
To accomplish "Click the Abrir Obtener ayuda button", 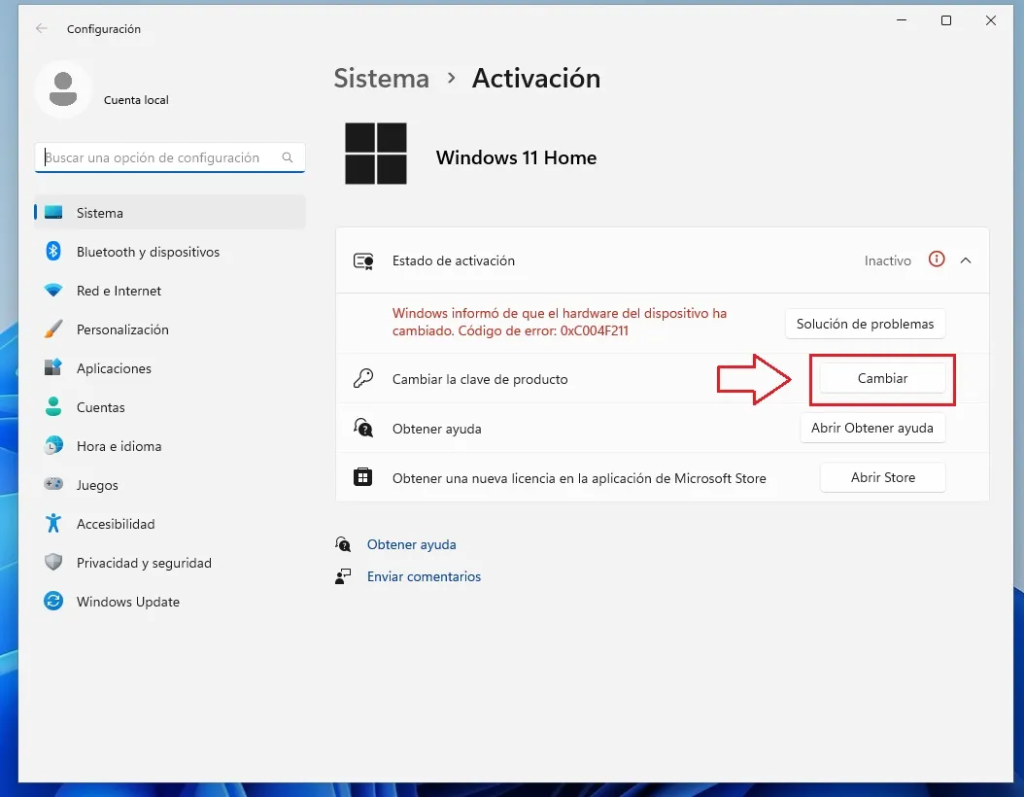I will click(x=872, y=428).
